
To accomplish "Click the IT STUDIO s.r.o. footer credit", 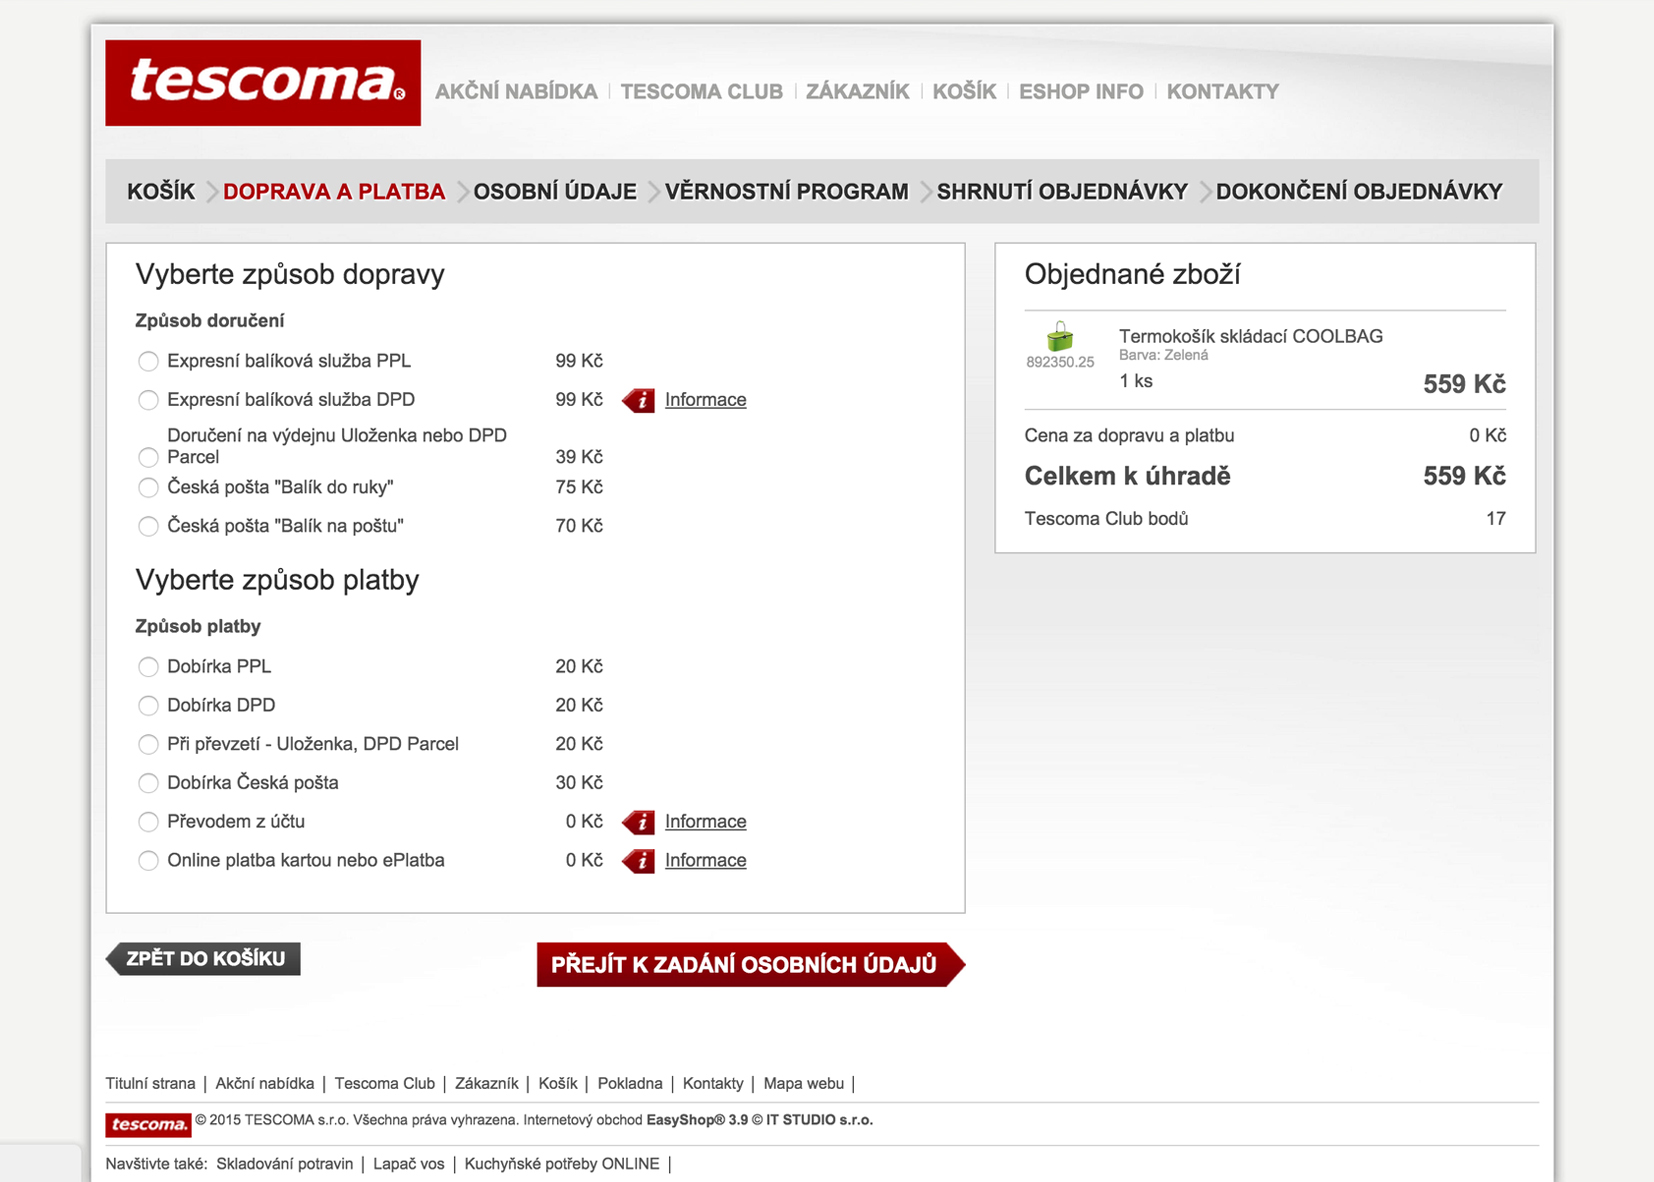I will pos(819,1120).
